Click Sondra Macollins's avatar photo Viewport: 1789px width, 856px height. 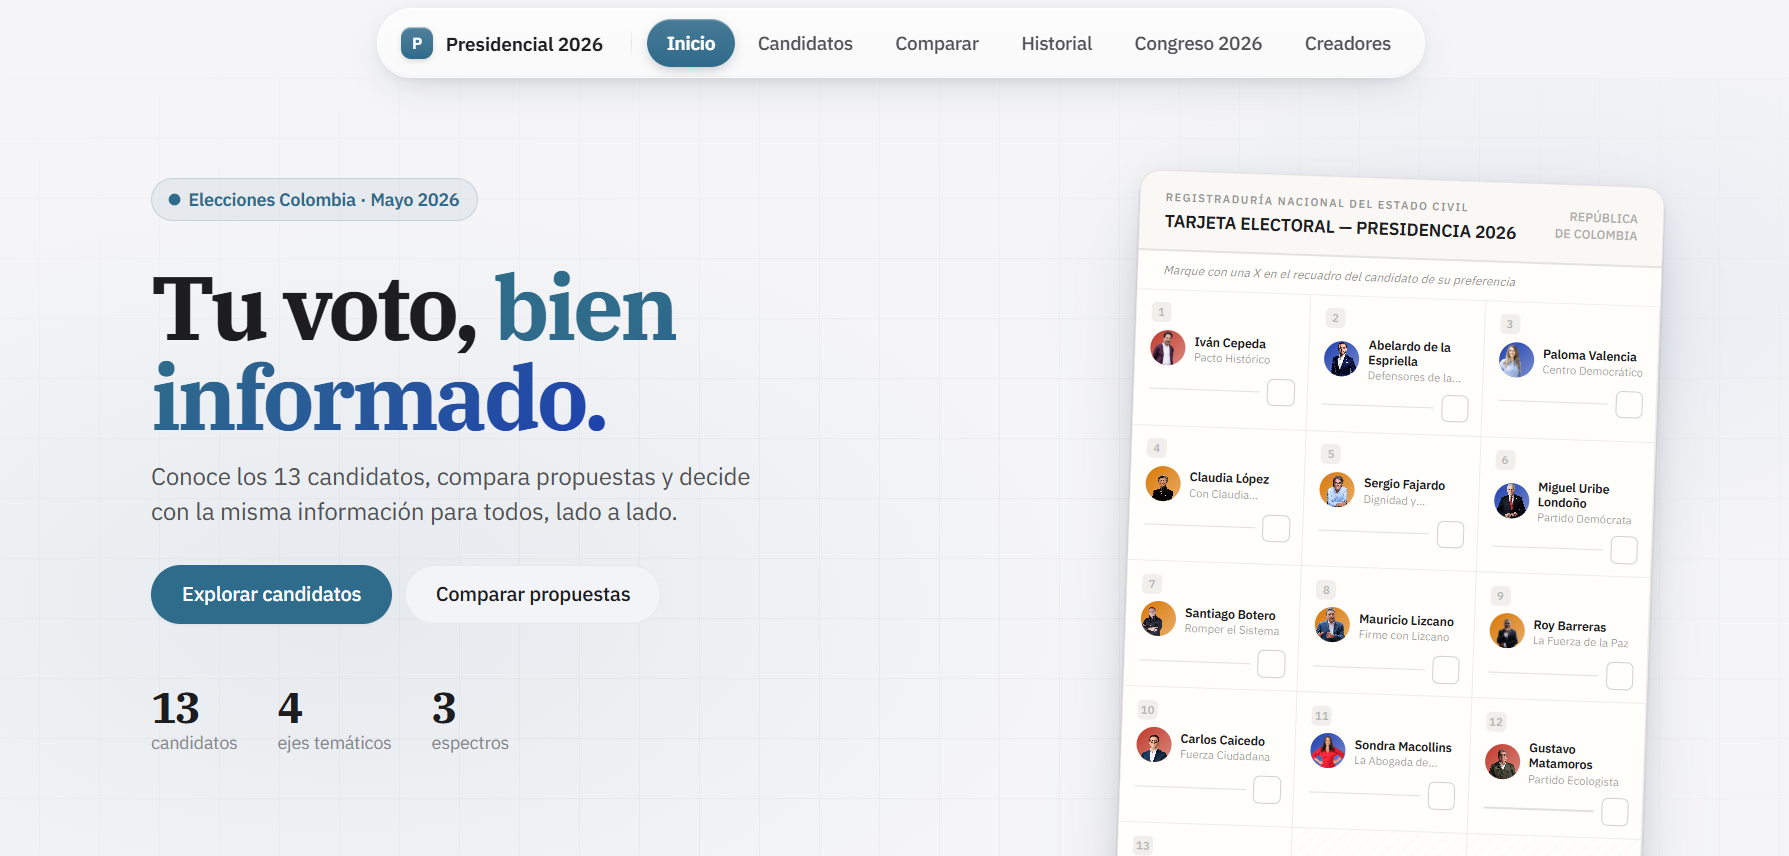1328,751
